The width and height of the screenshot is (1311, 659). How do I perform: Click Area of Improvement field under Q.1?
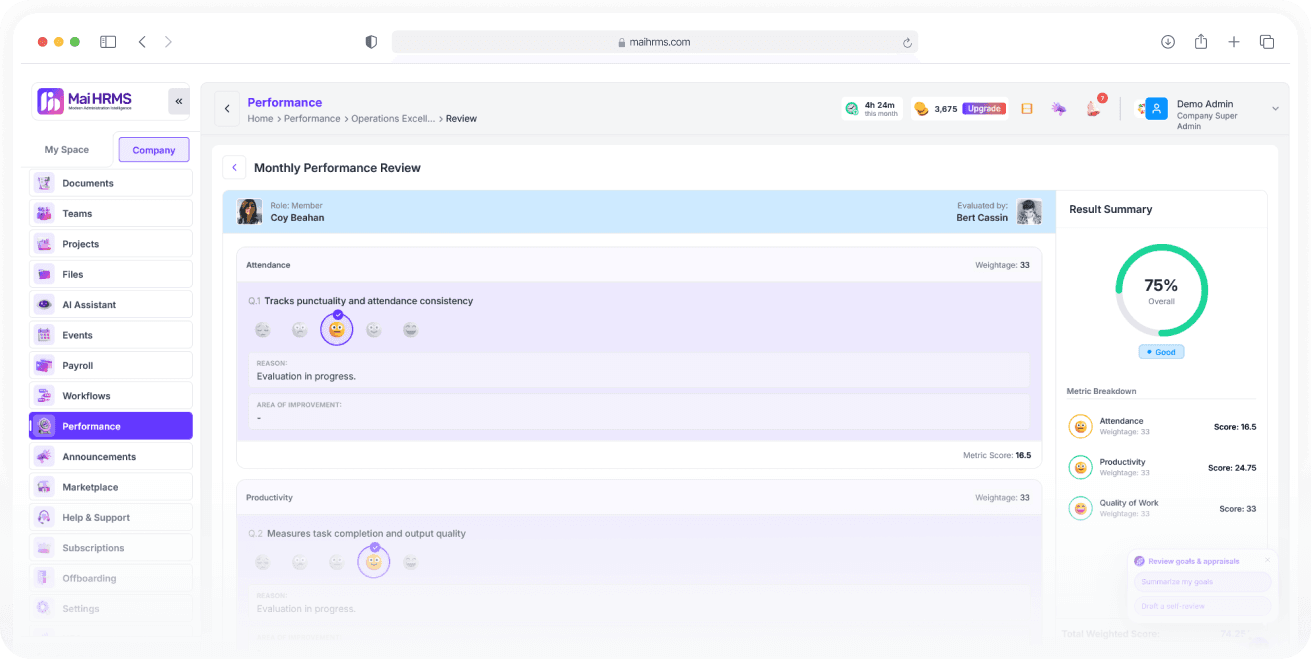pos(638,411)
